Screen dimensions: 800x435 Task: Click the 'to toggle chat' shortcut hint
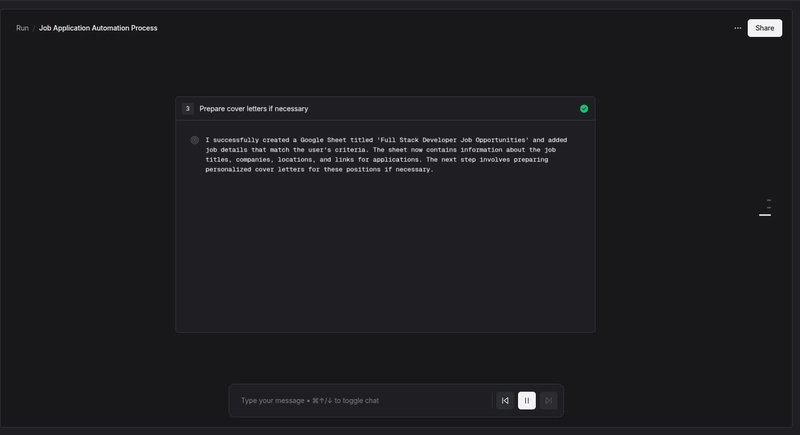coord(357,400)
